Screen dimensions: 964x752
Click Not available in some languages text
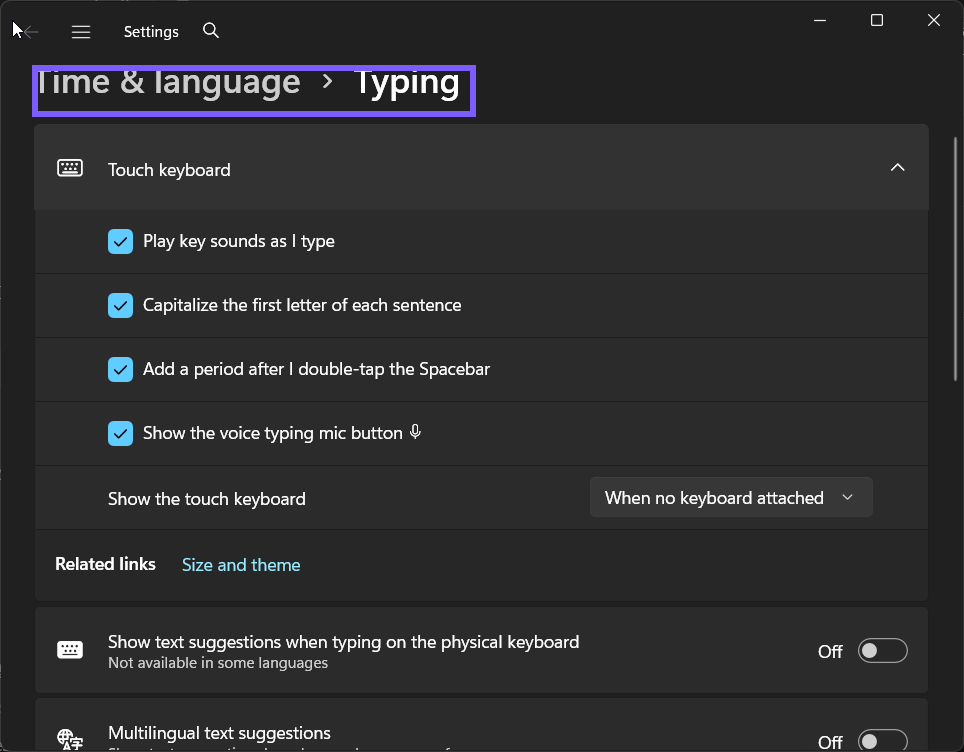pos(218,663)
